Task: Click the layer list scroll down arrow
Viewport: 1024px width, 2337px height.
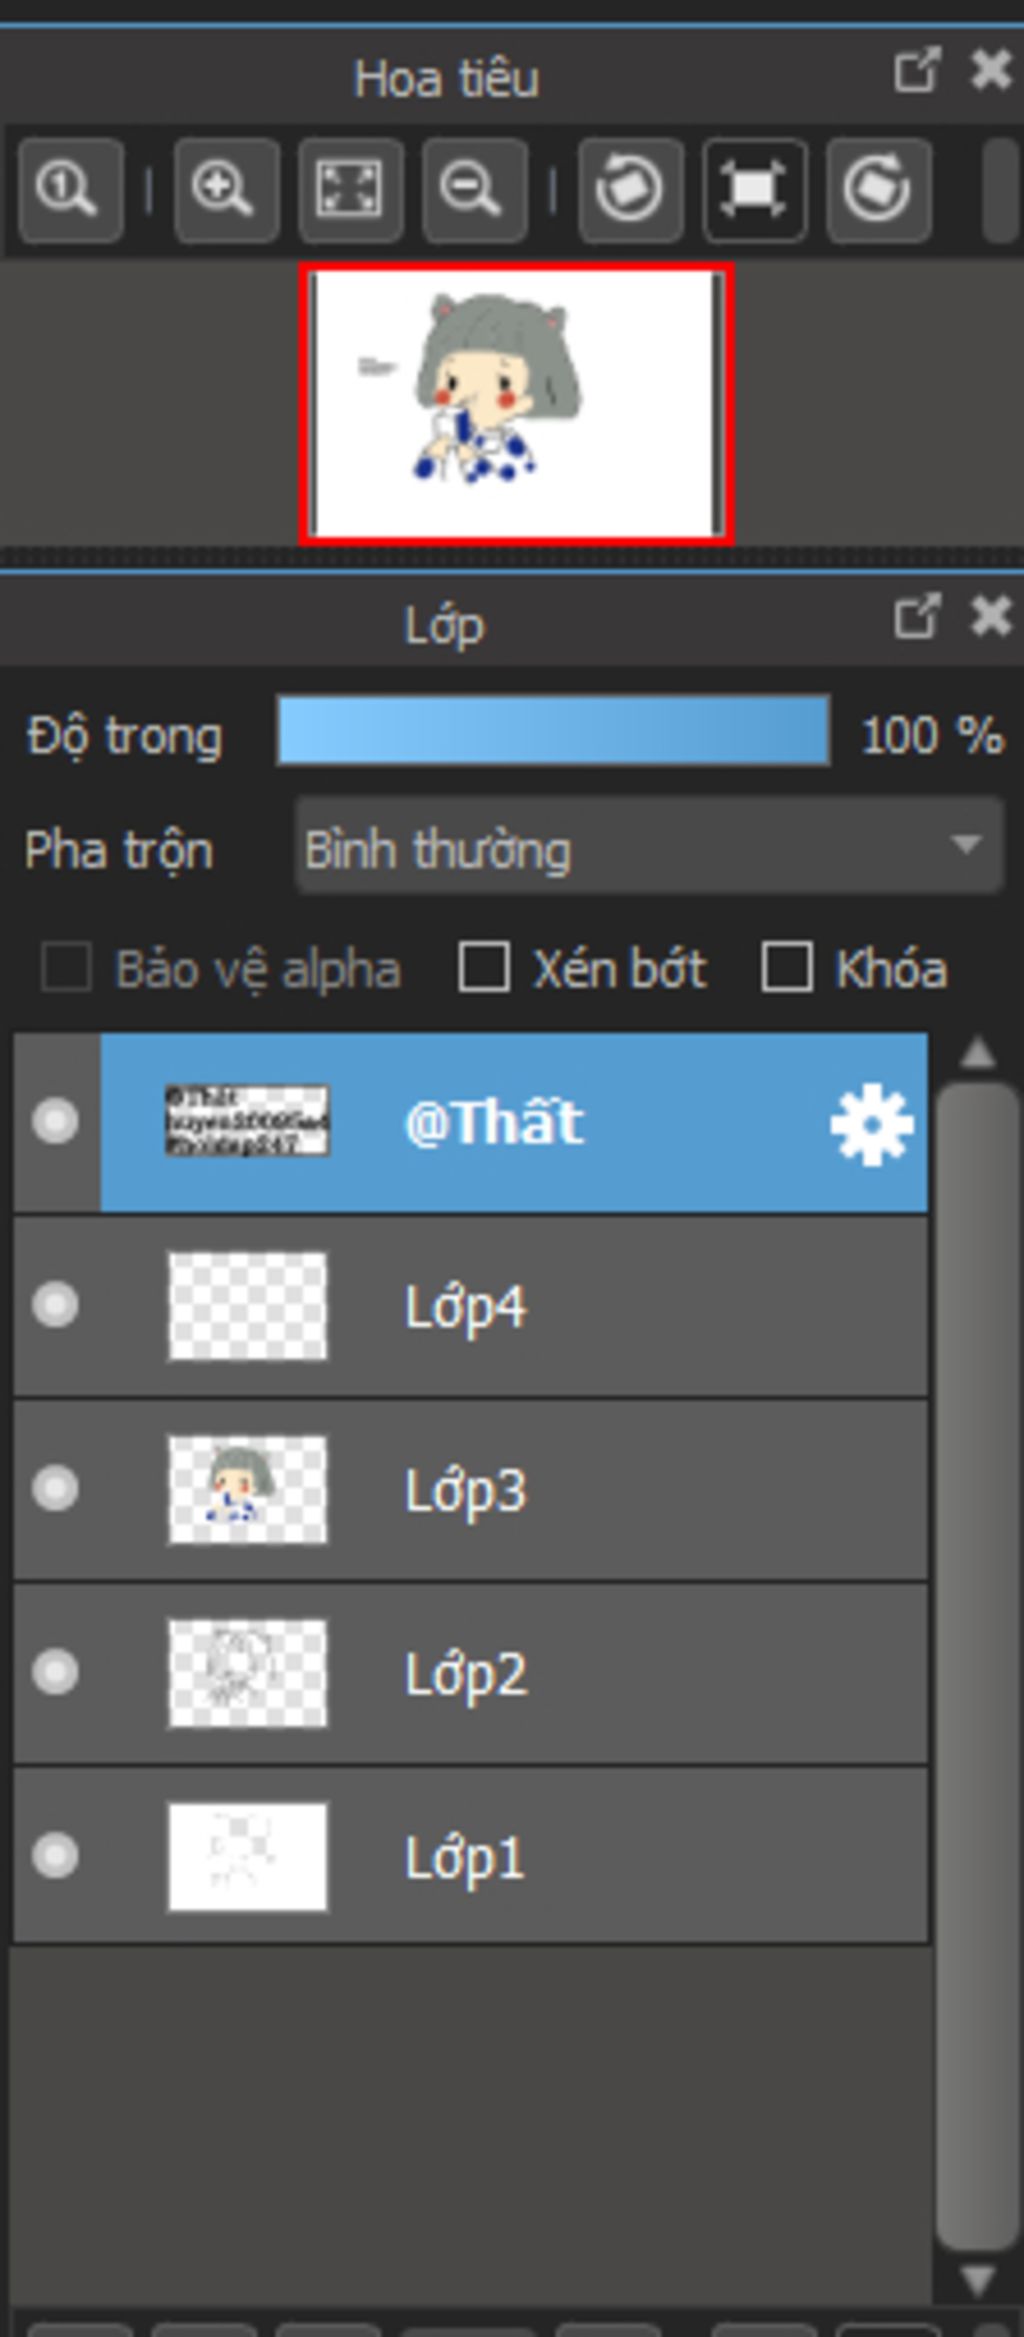Action: tap(977, 2280)
